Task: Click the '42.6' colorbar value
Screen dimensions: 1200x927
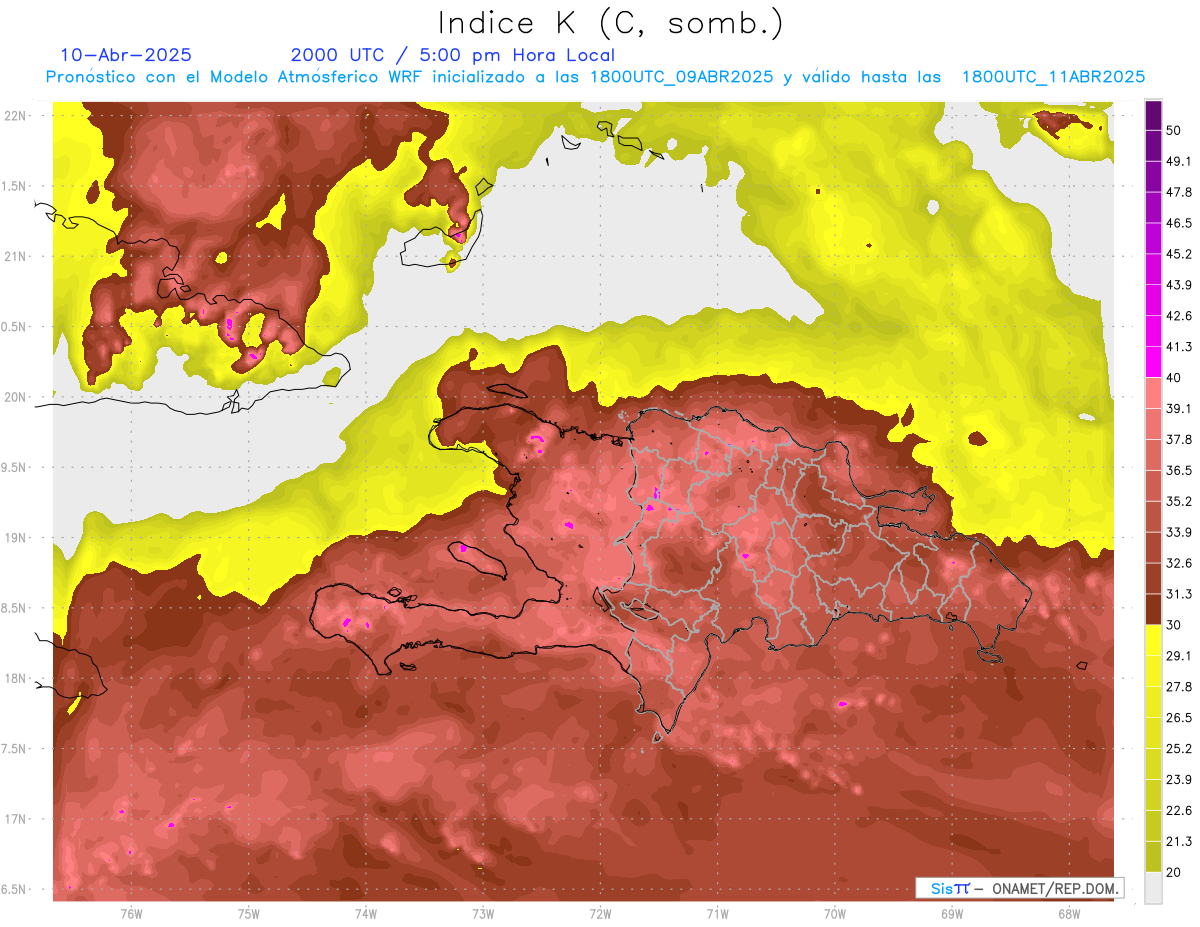Action: coord(1179,316)
